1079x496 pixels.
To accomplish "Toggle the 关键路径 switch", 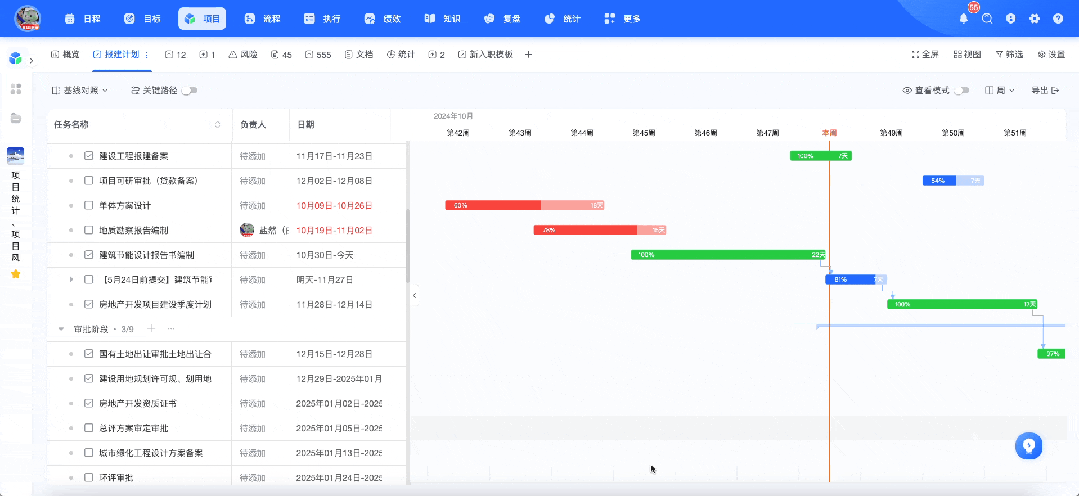I will (189, 90).
